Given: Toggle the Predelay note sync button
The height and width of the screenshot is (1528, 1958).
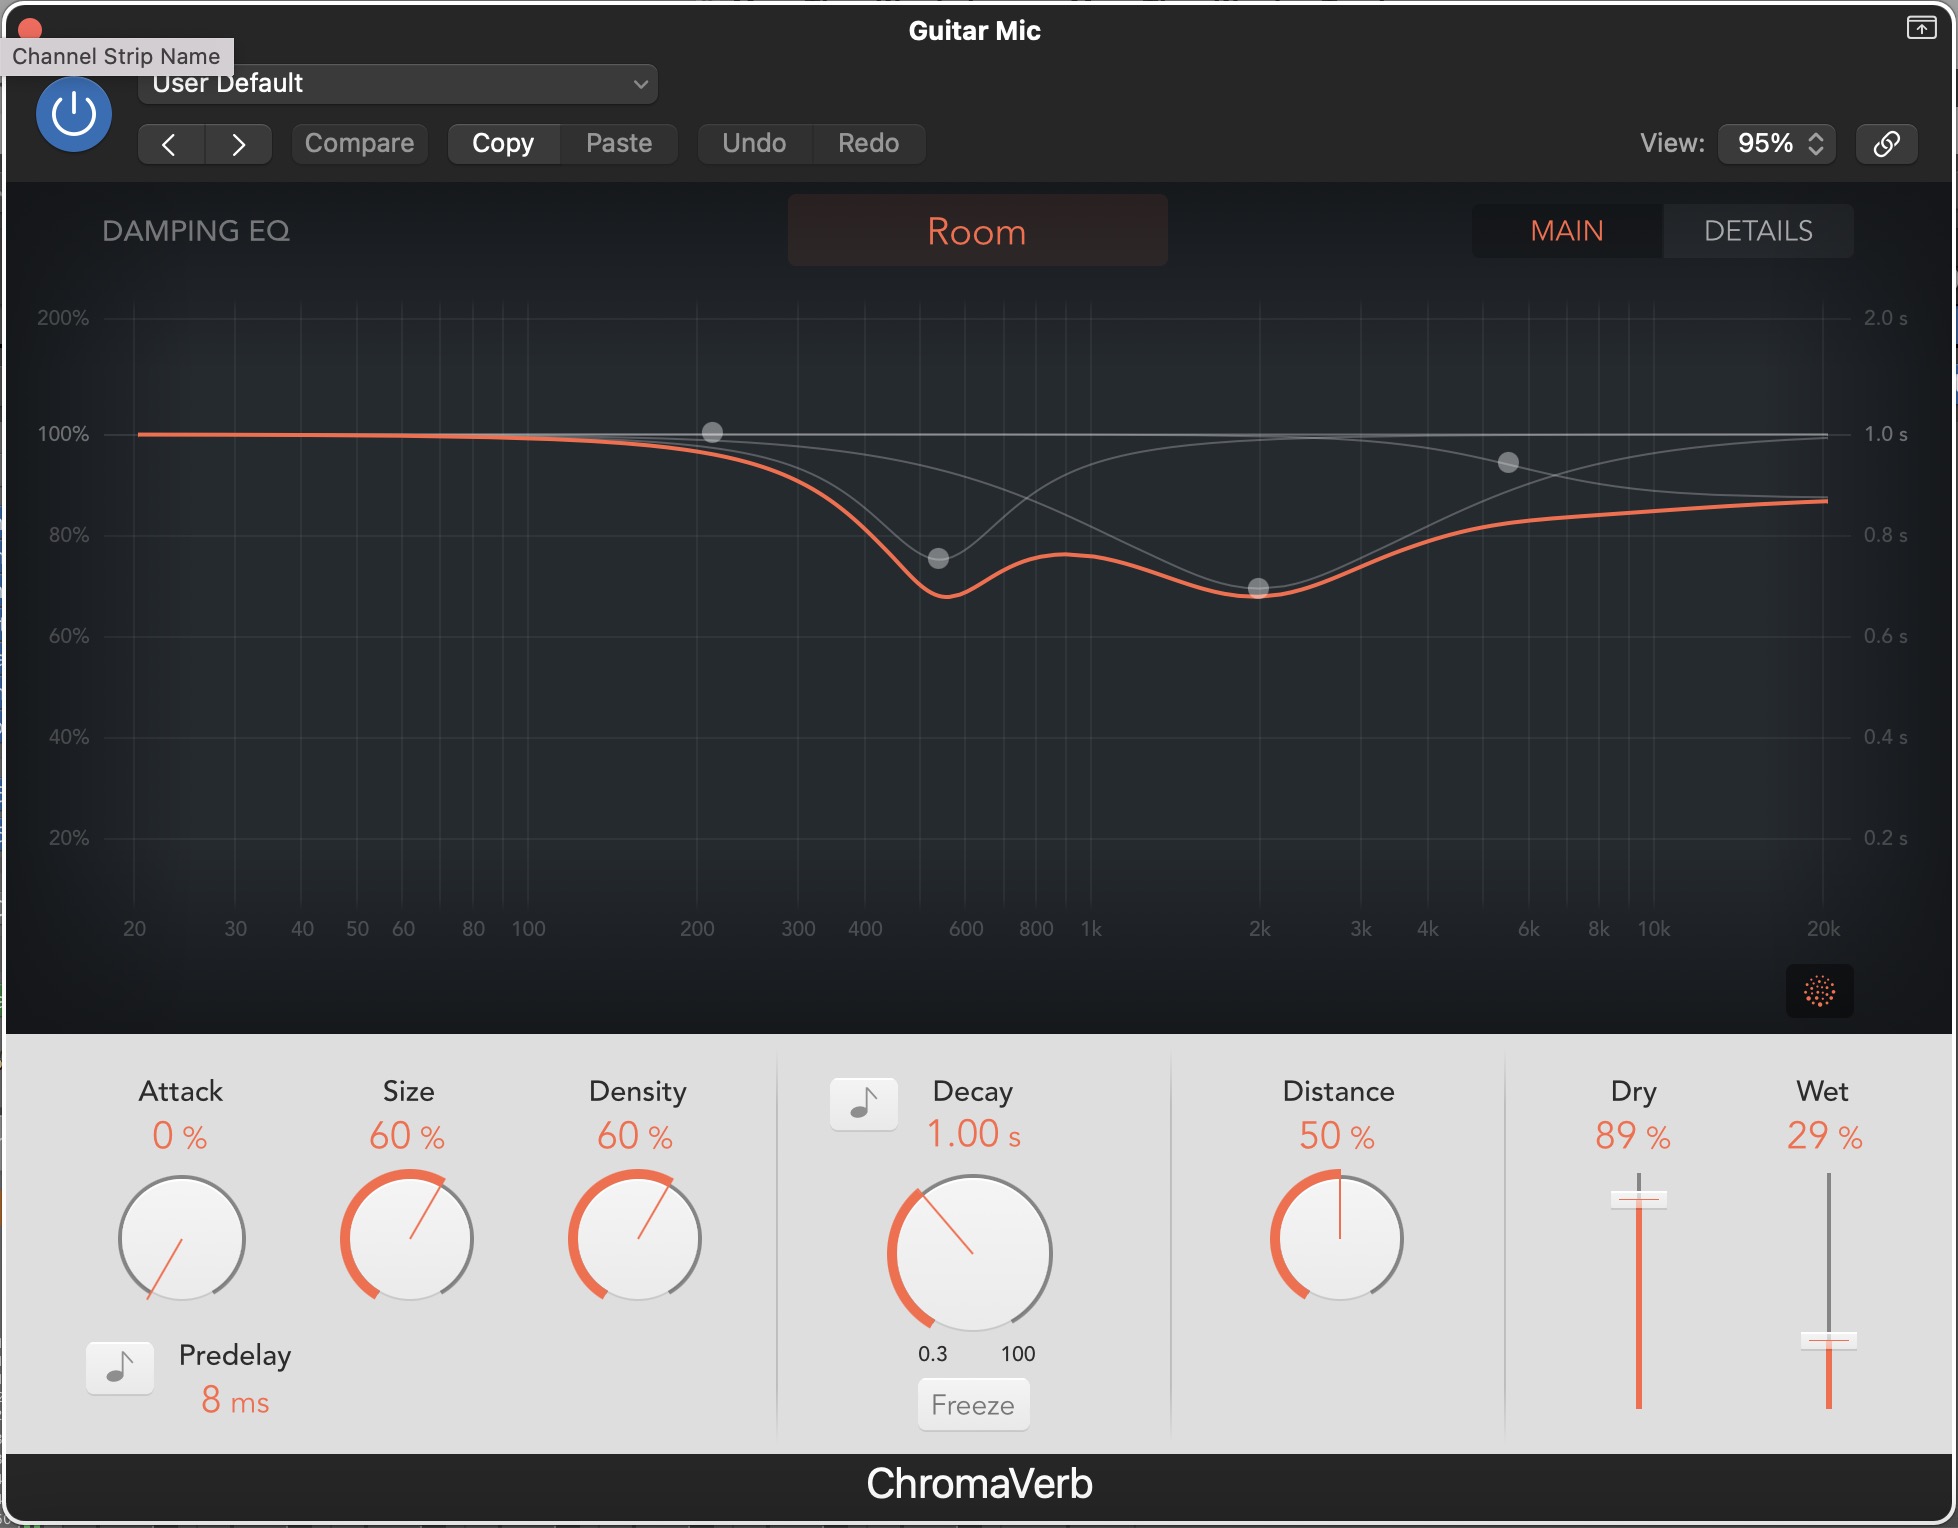Looking at the screenshot, I should (x=120, y=1368).
